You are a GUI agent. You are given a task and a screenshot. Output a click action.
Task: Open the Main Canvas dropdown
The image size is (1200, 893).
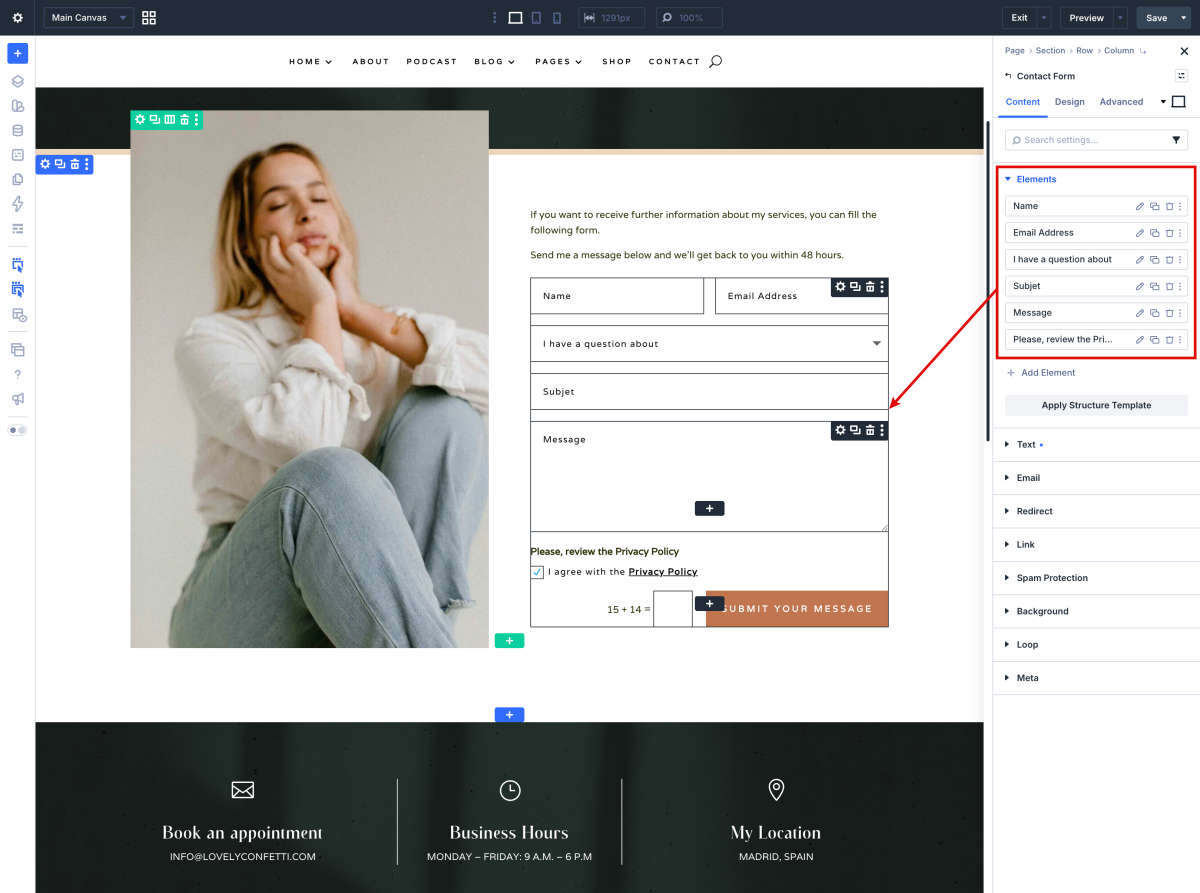click(x=88, y=18)
